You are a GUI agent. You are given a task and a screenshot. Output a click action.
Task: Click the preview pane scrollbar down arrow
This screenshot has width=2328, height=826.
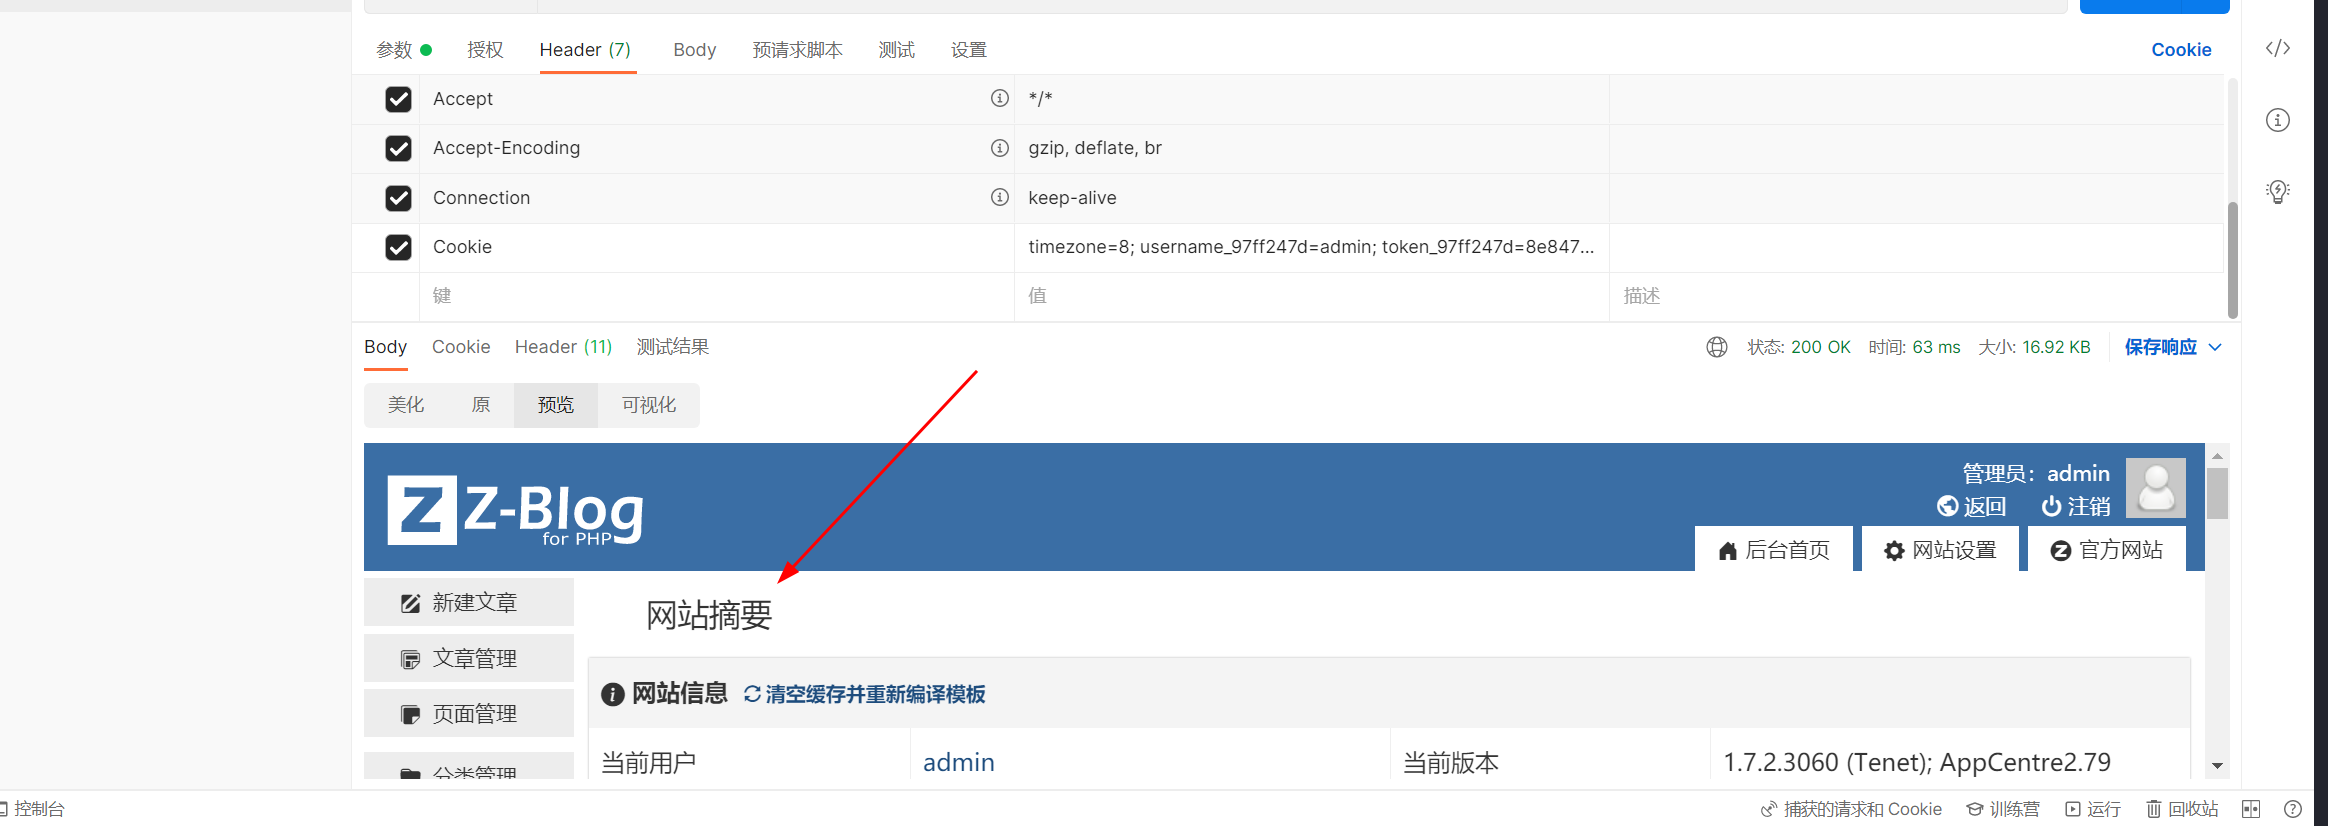2217,766
